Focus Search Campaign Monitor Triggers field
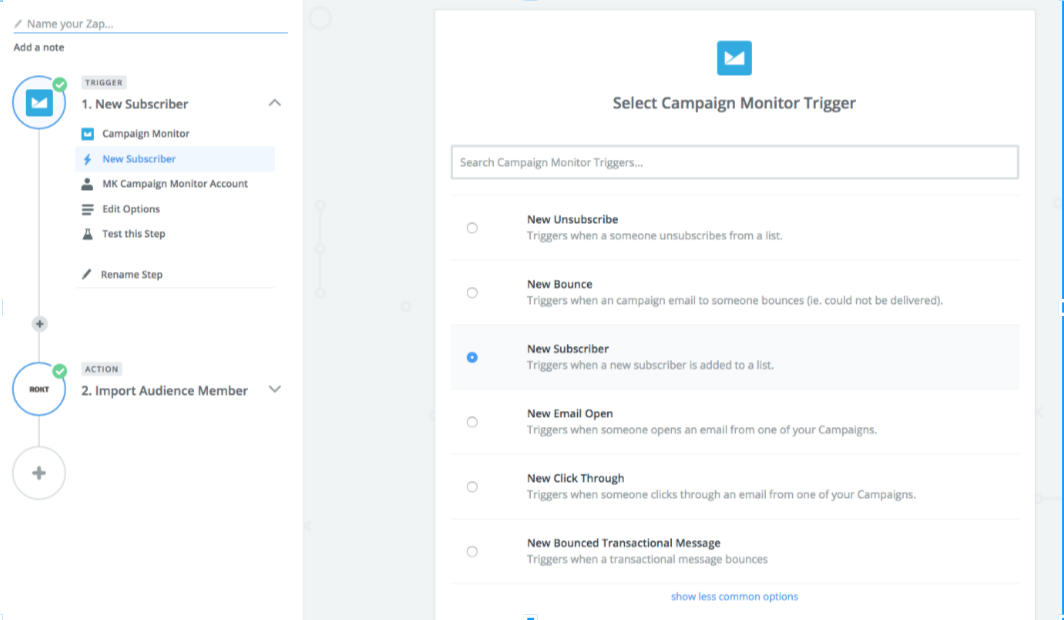The image size is (1064, 620). point(734,162)
